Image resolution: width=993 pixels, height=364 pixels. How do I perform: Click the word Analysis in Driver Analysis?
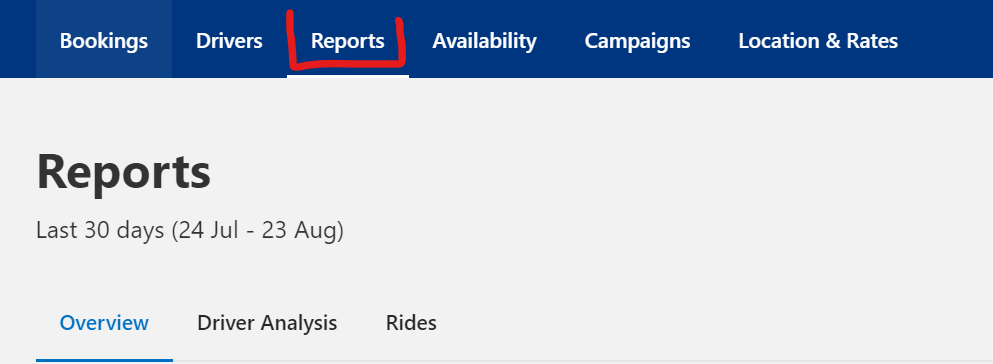pyautogui.click(x=300, y=323)
